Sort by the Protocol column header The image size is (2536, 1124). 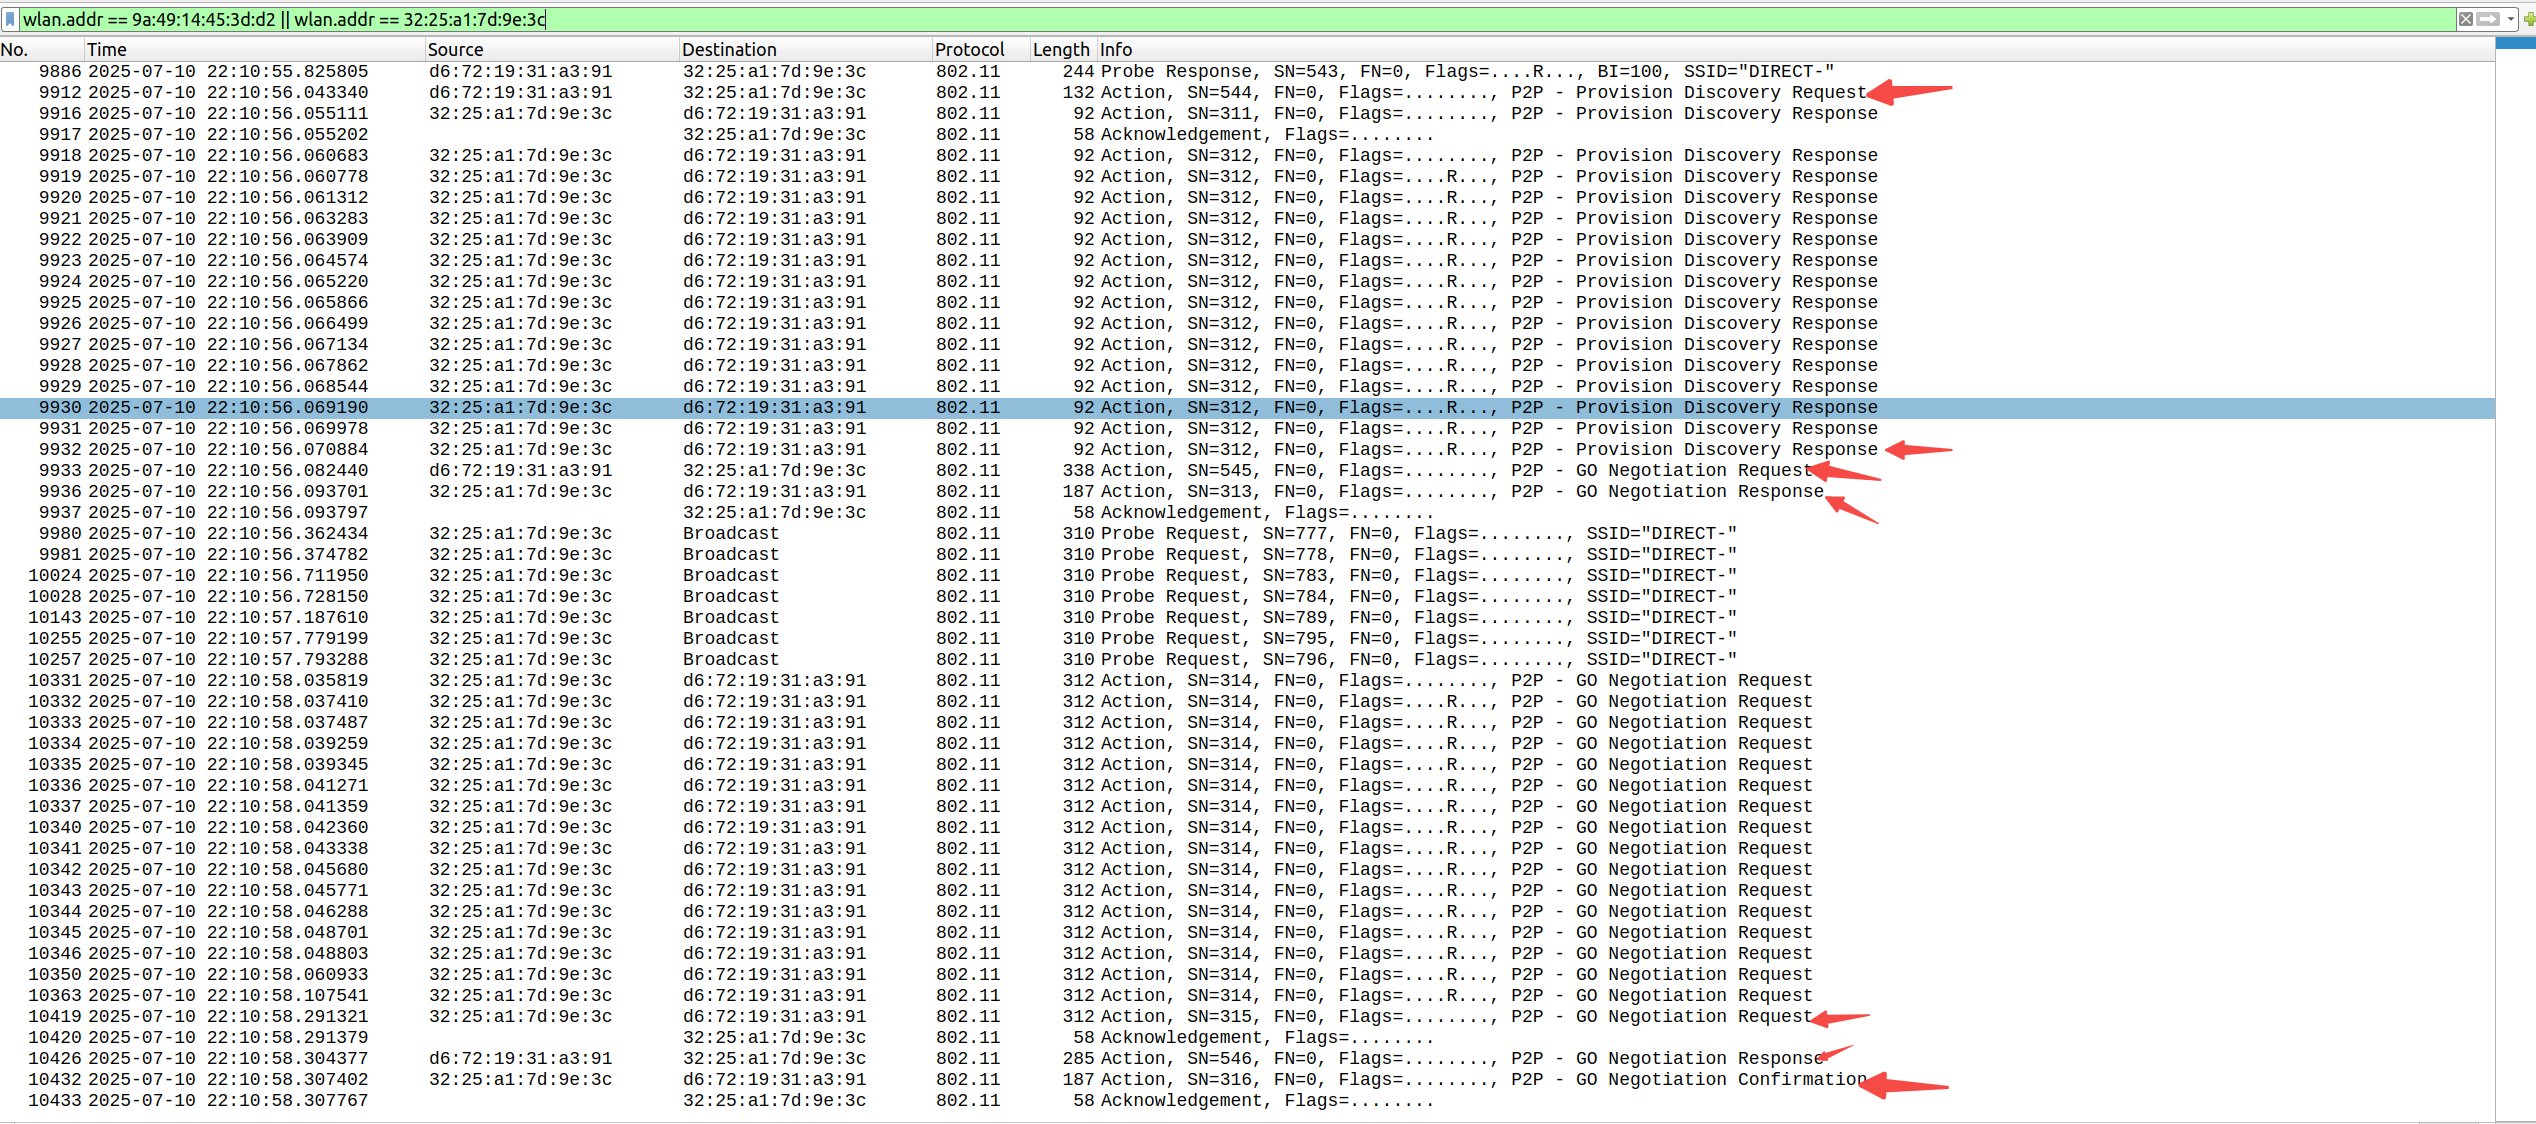968,49
